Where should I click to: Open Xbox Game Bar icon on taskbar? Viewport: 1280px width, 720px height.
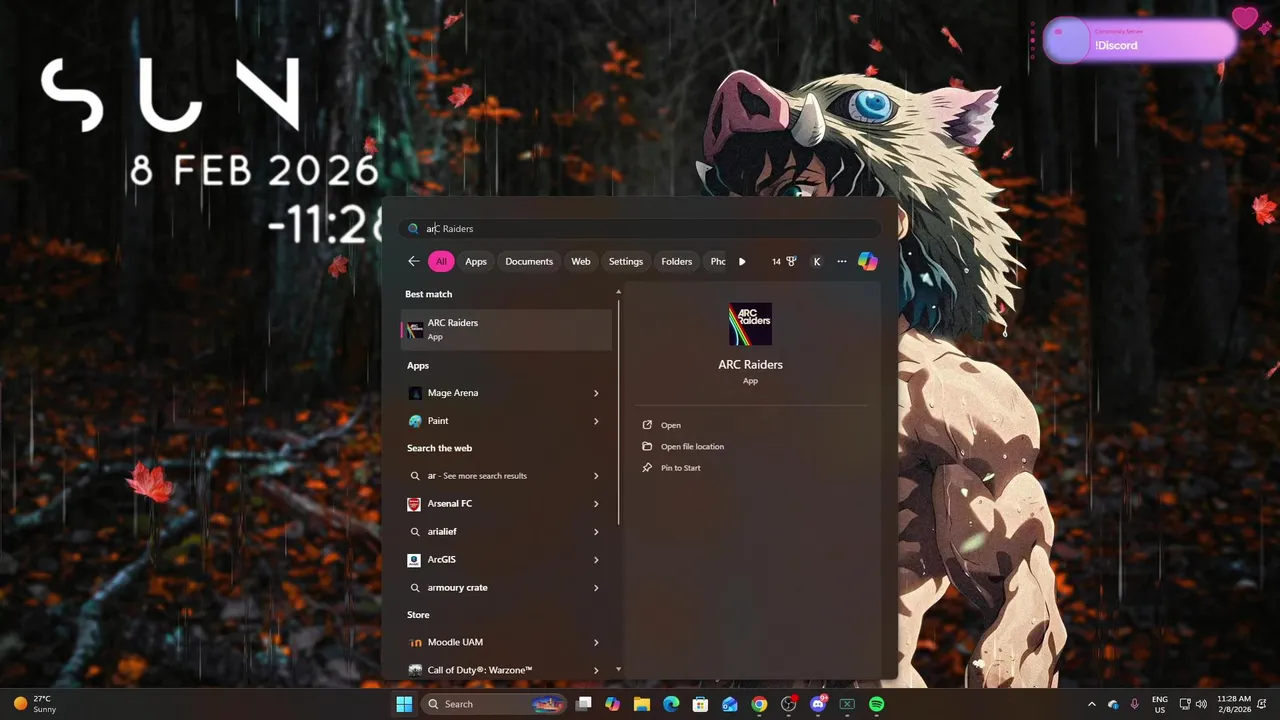[847, 704]
